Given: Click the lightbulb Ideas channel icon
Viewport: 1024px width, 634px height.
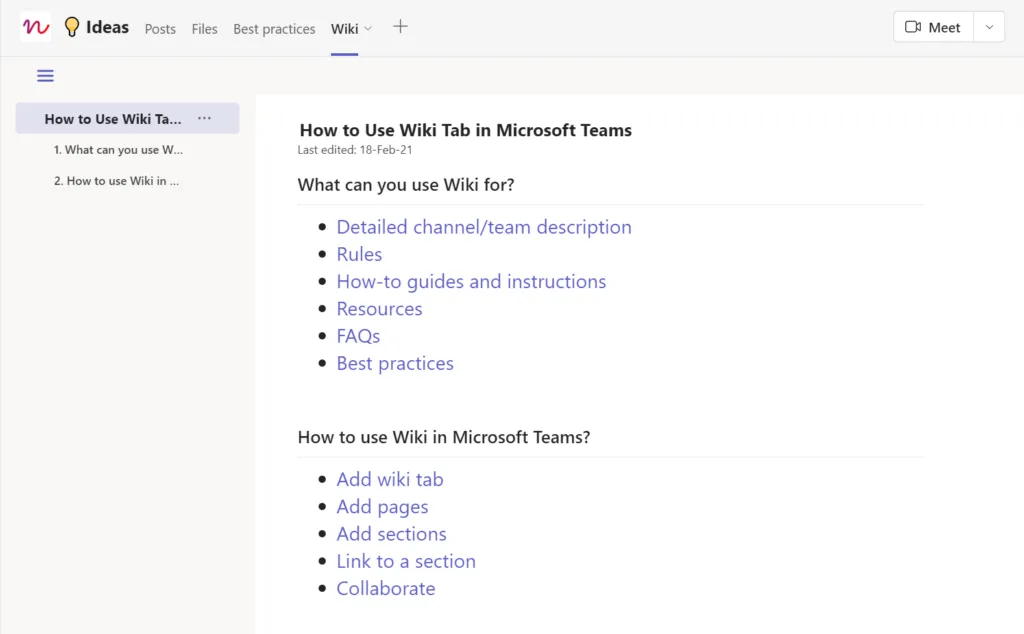Looking at the screenshot, I should click(72, 27).
